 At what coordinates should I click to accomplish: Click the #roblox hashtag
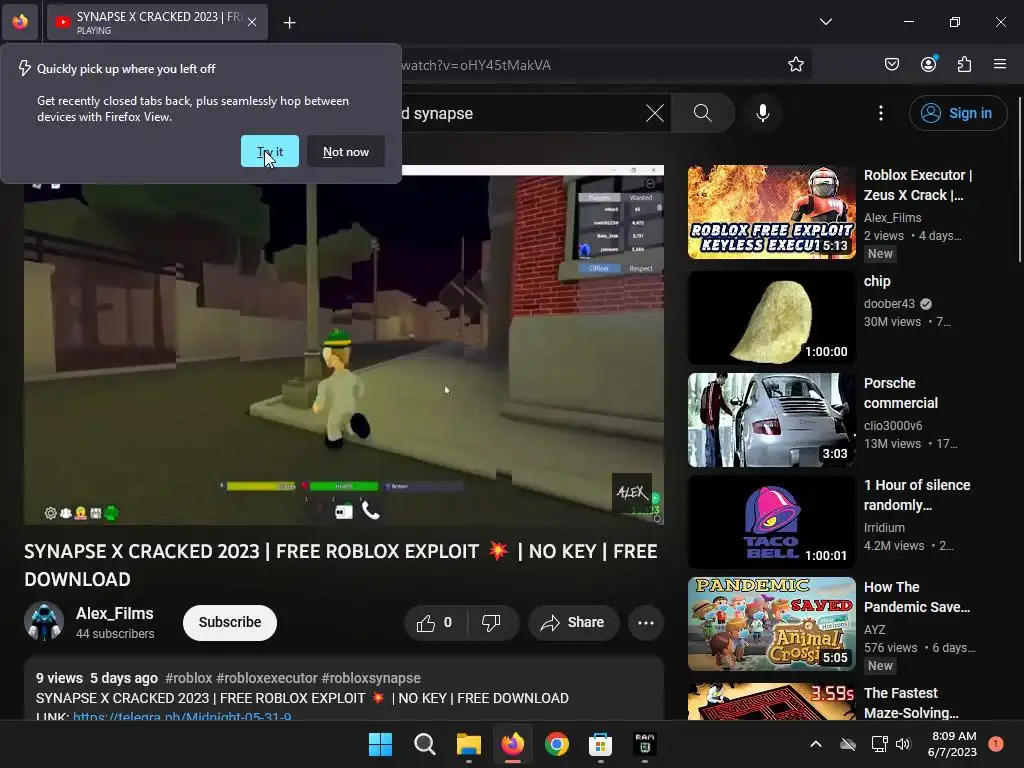(x=189, y=678)
